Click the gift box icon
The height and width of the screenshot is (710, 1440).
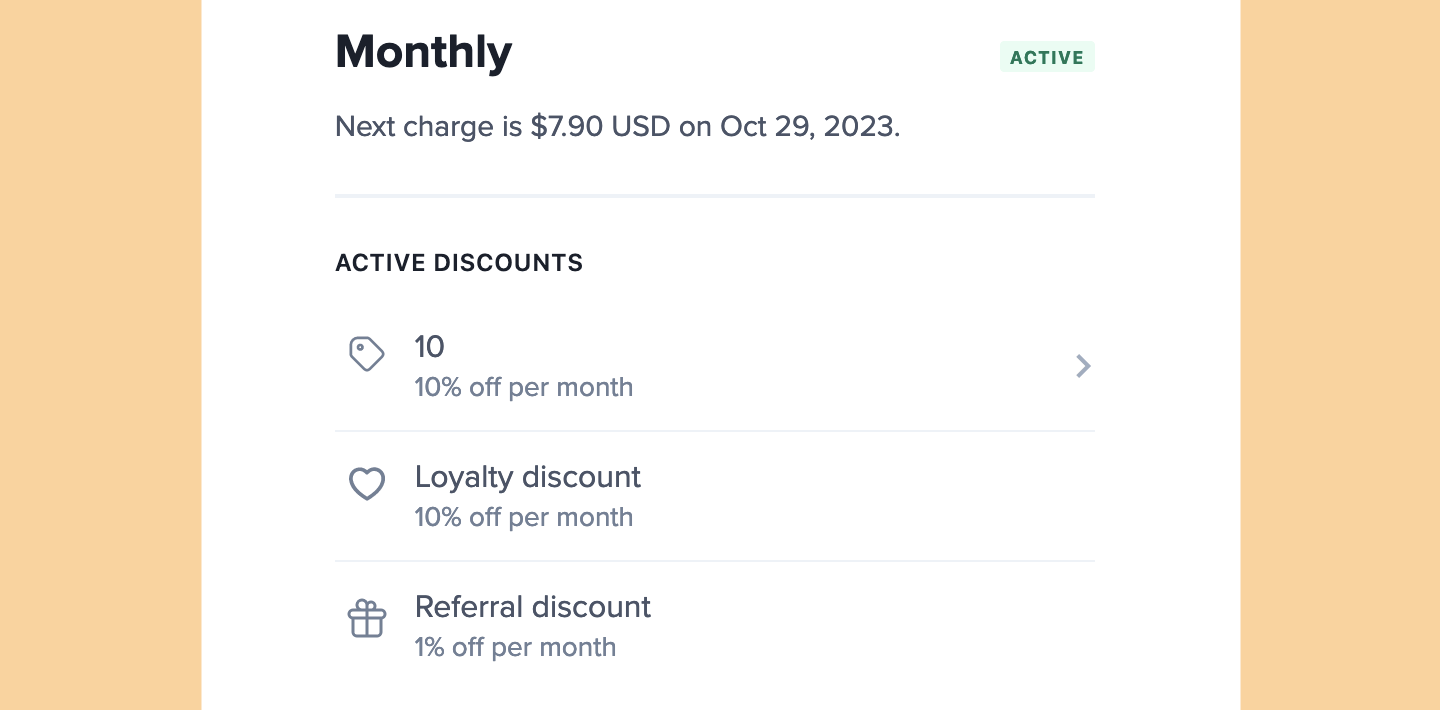coord(366,618)
